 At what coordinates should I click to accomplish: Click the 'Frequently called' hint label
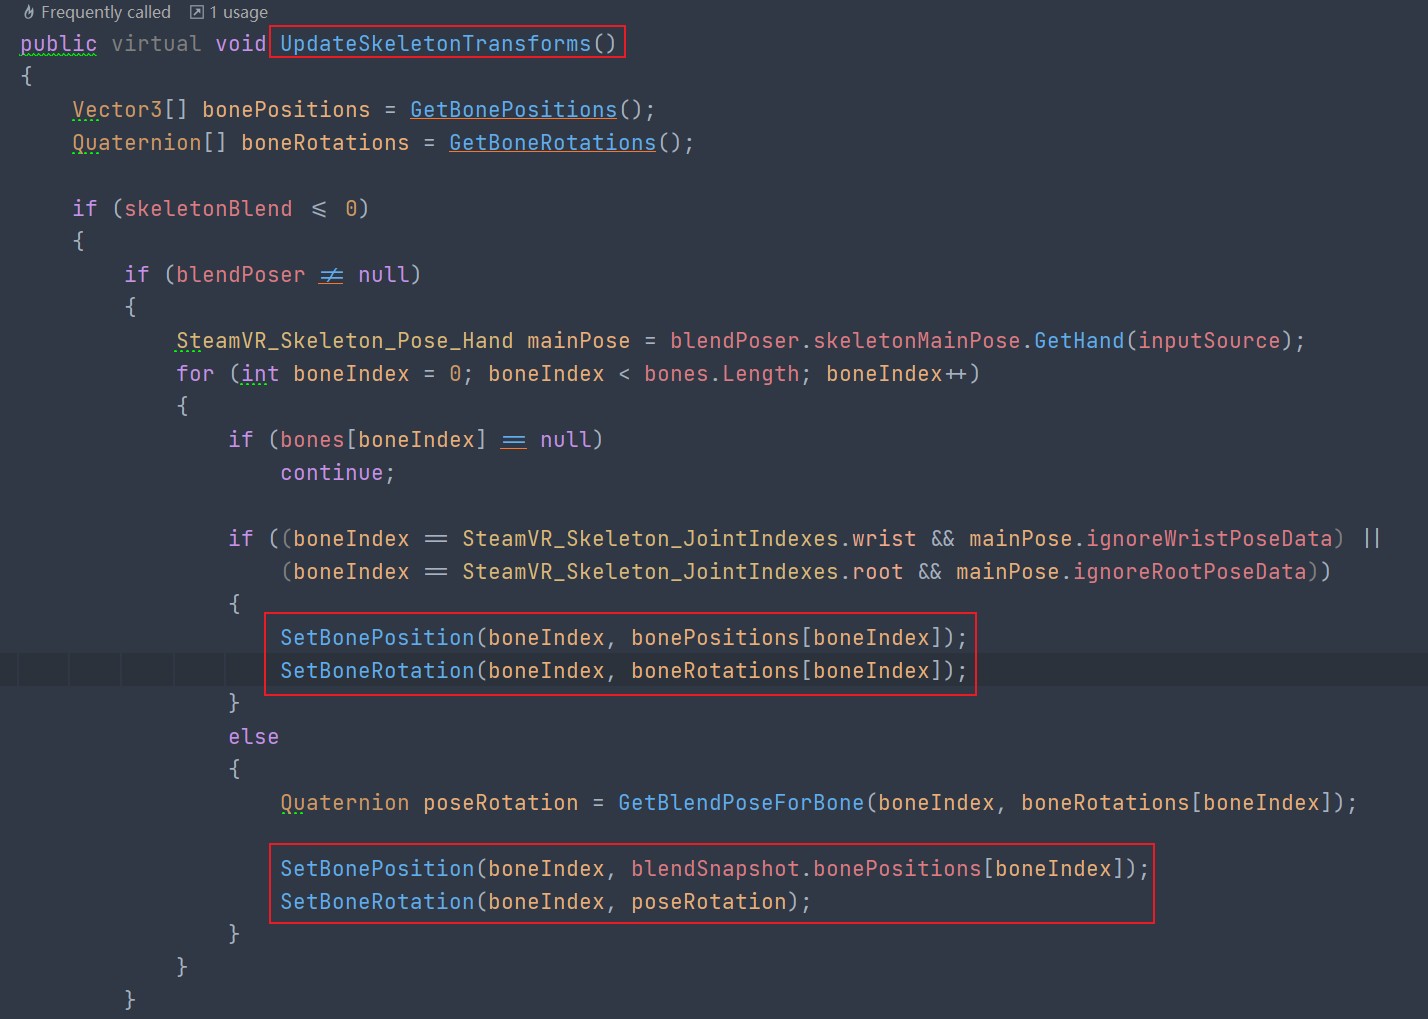pos(106,12)
